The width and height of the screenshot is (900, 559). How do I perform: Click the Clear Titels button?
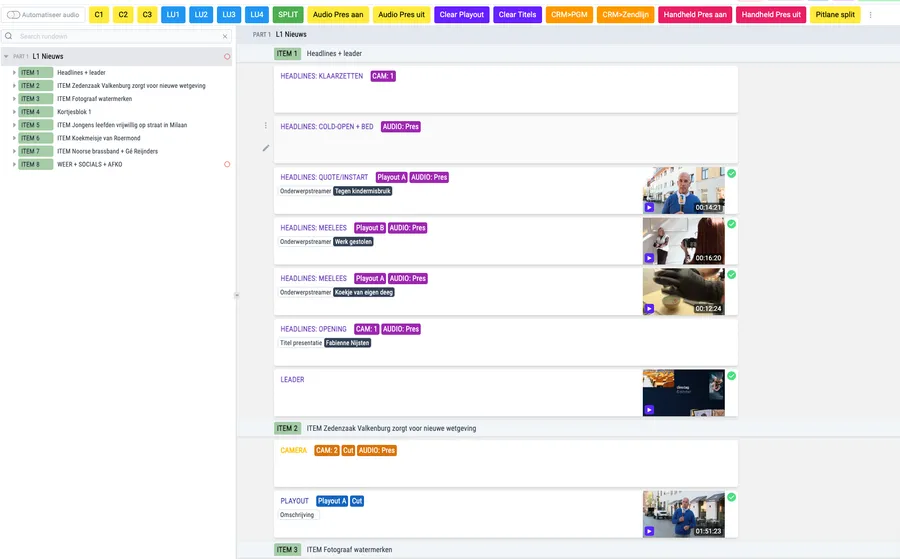pos(517,15)
